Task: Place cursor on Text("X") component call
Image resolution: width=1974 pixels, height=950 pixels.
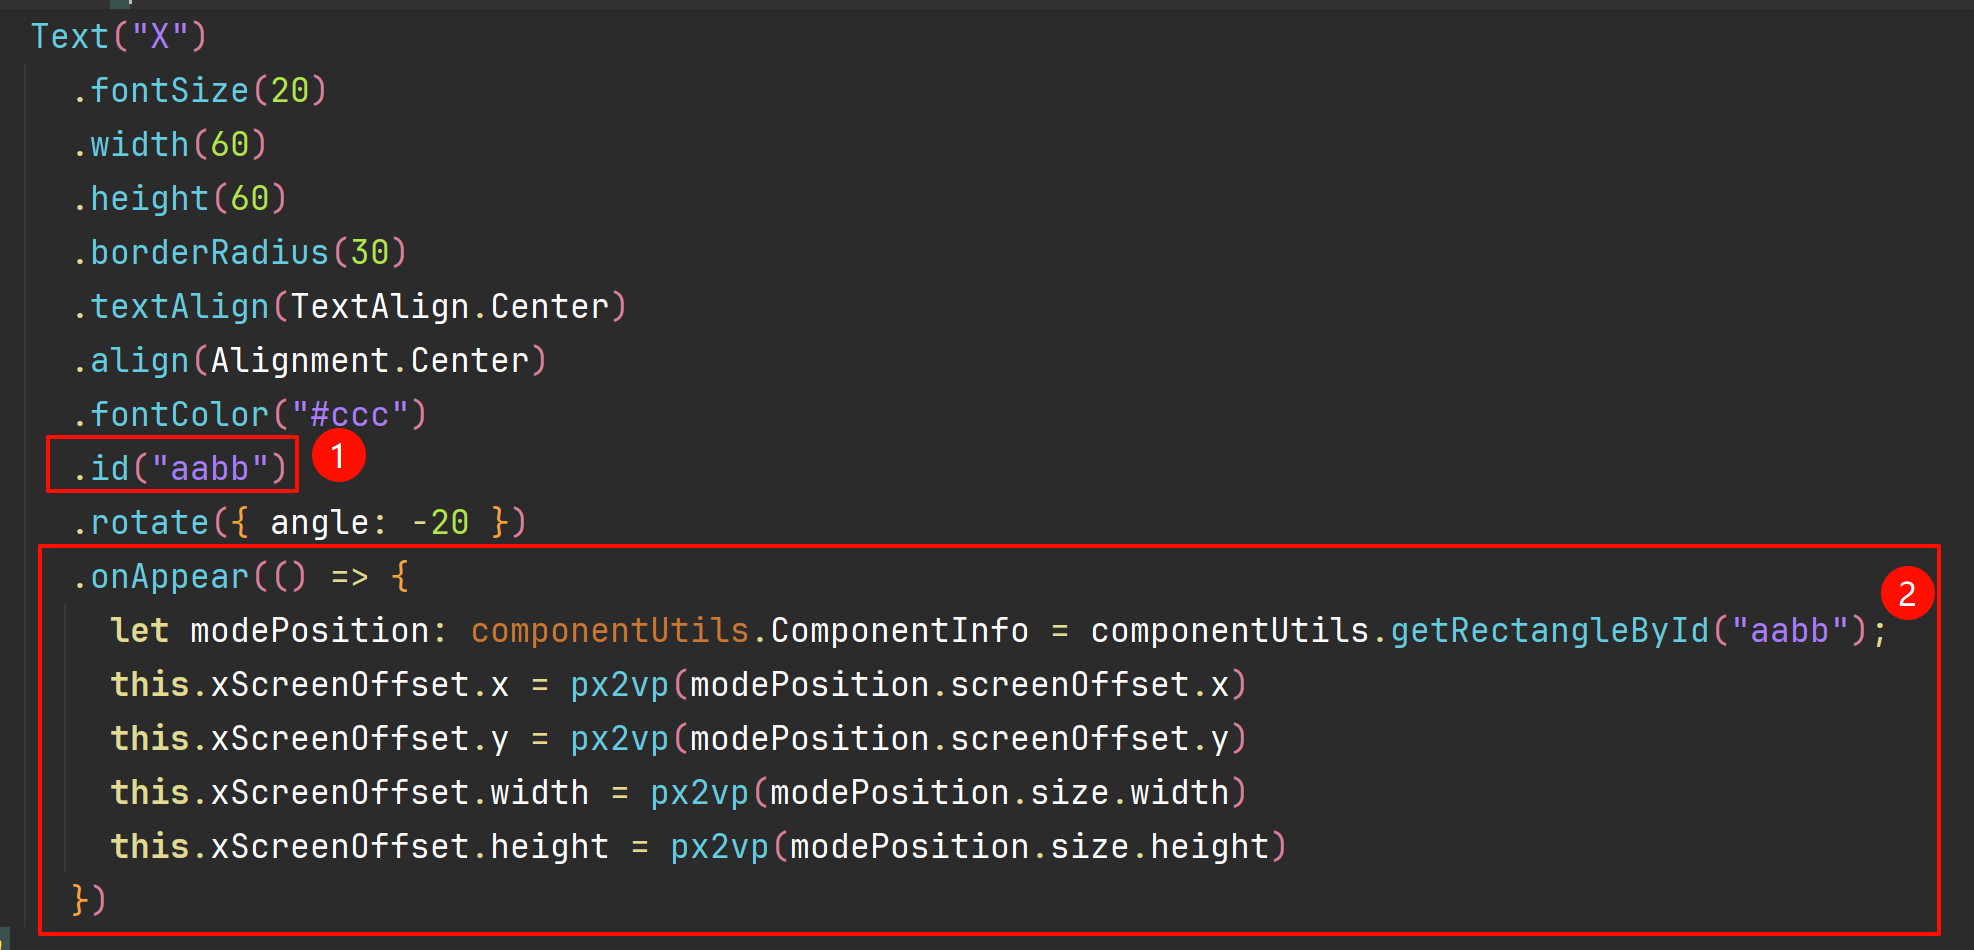Action: 119,37
